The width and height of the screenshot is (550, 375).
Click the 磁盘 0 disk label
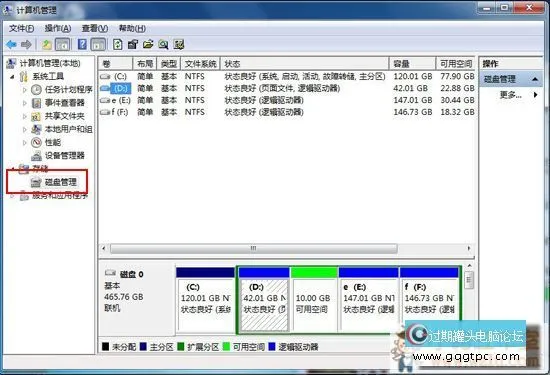tap(131, 274)
